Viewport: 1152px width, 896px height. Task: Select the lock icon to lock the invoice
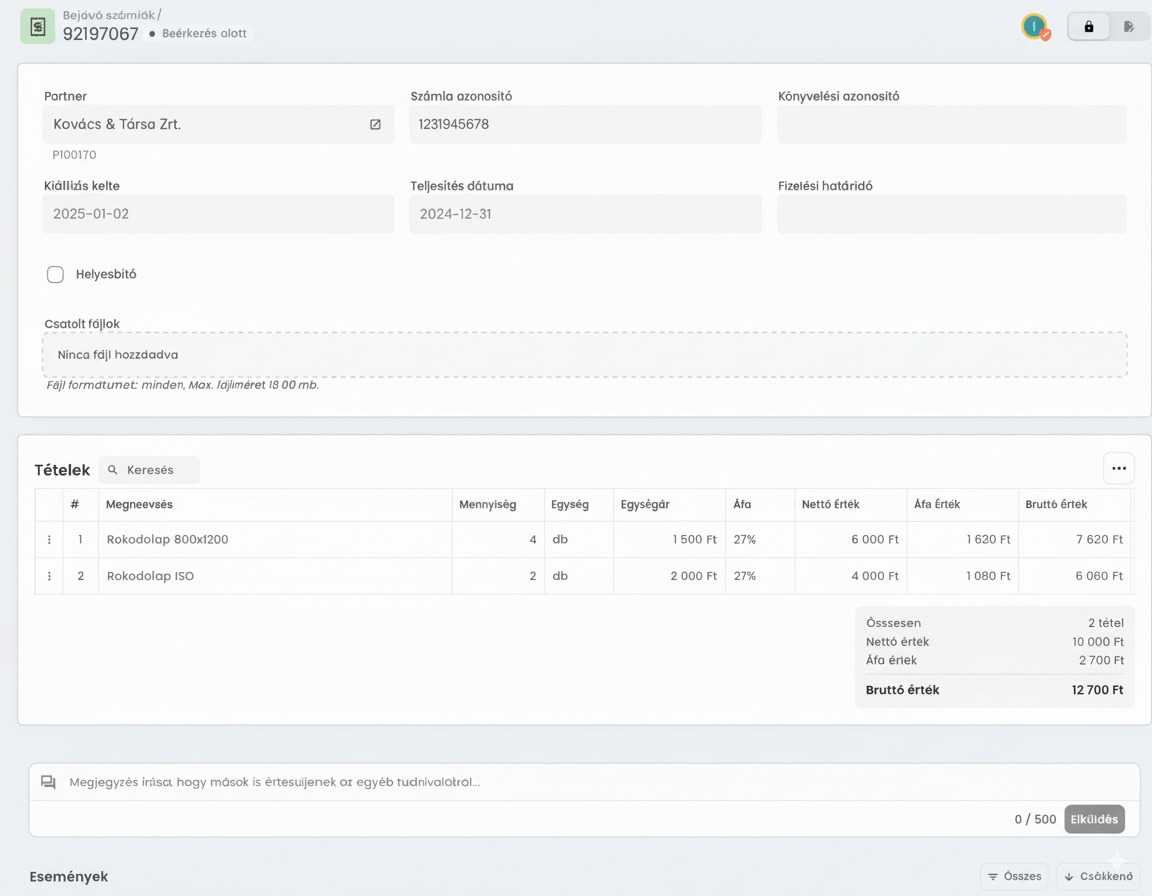[1087, 26]
